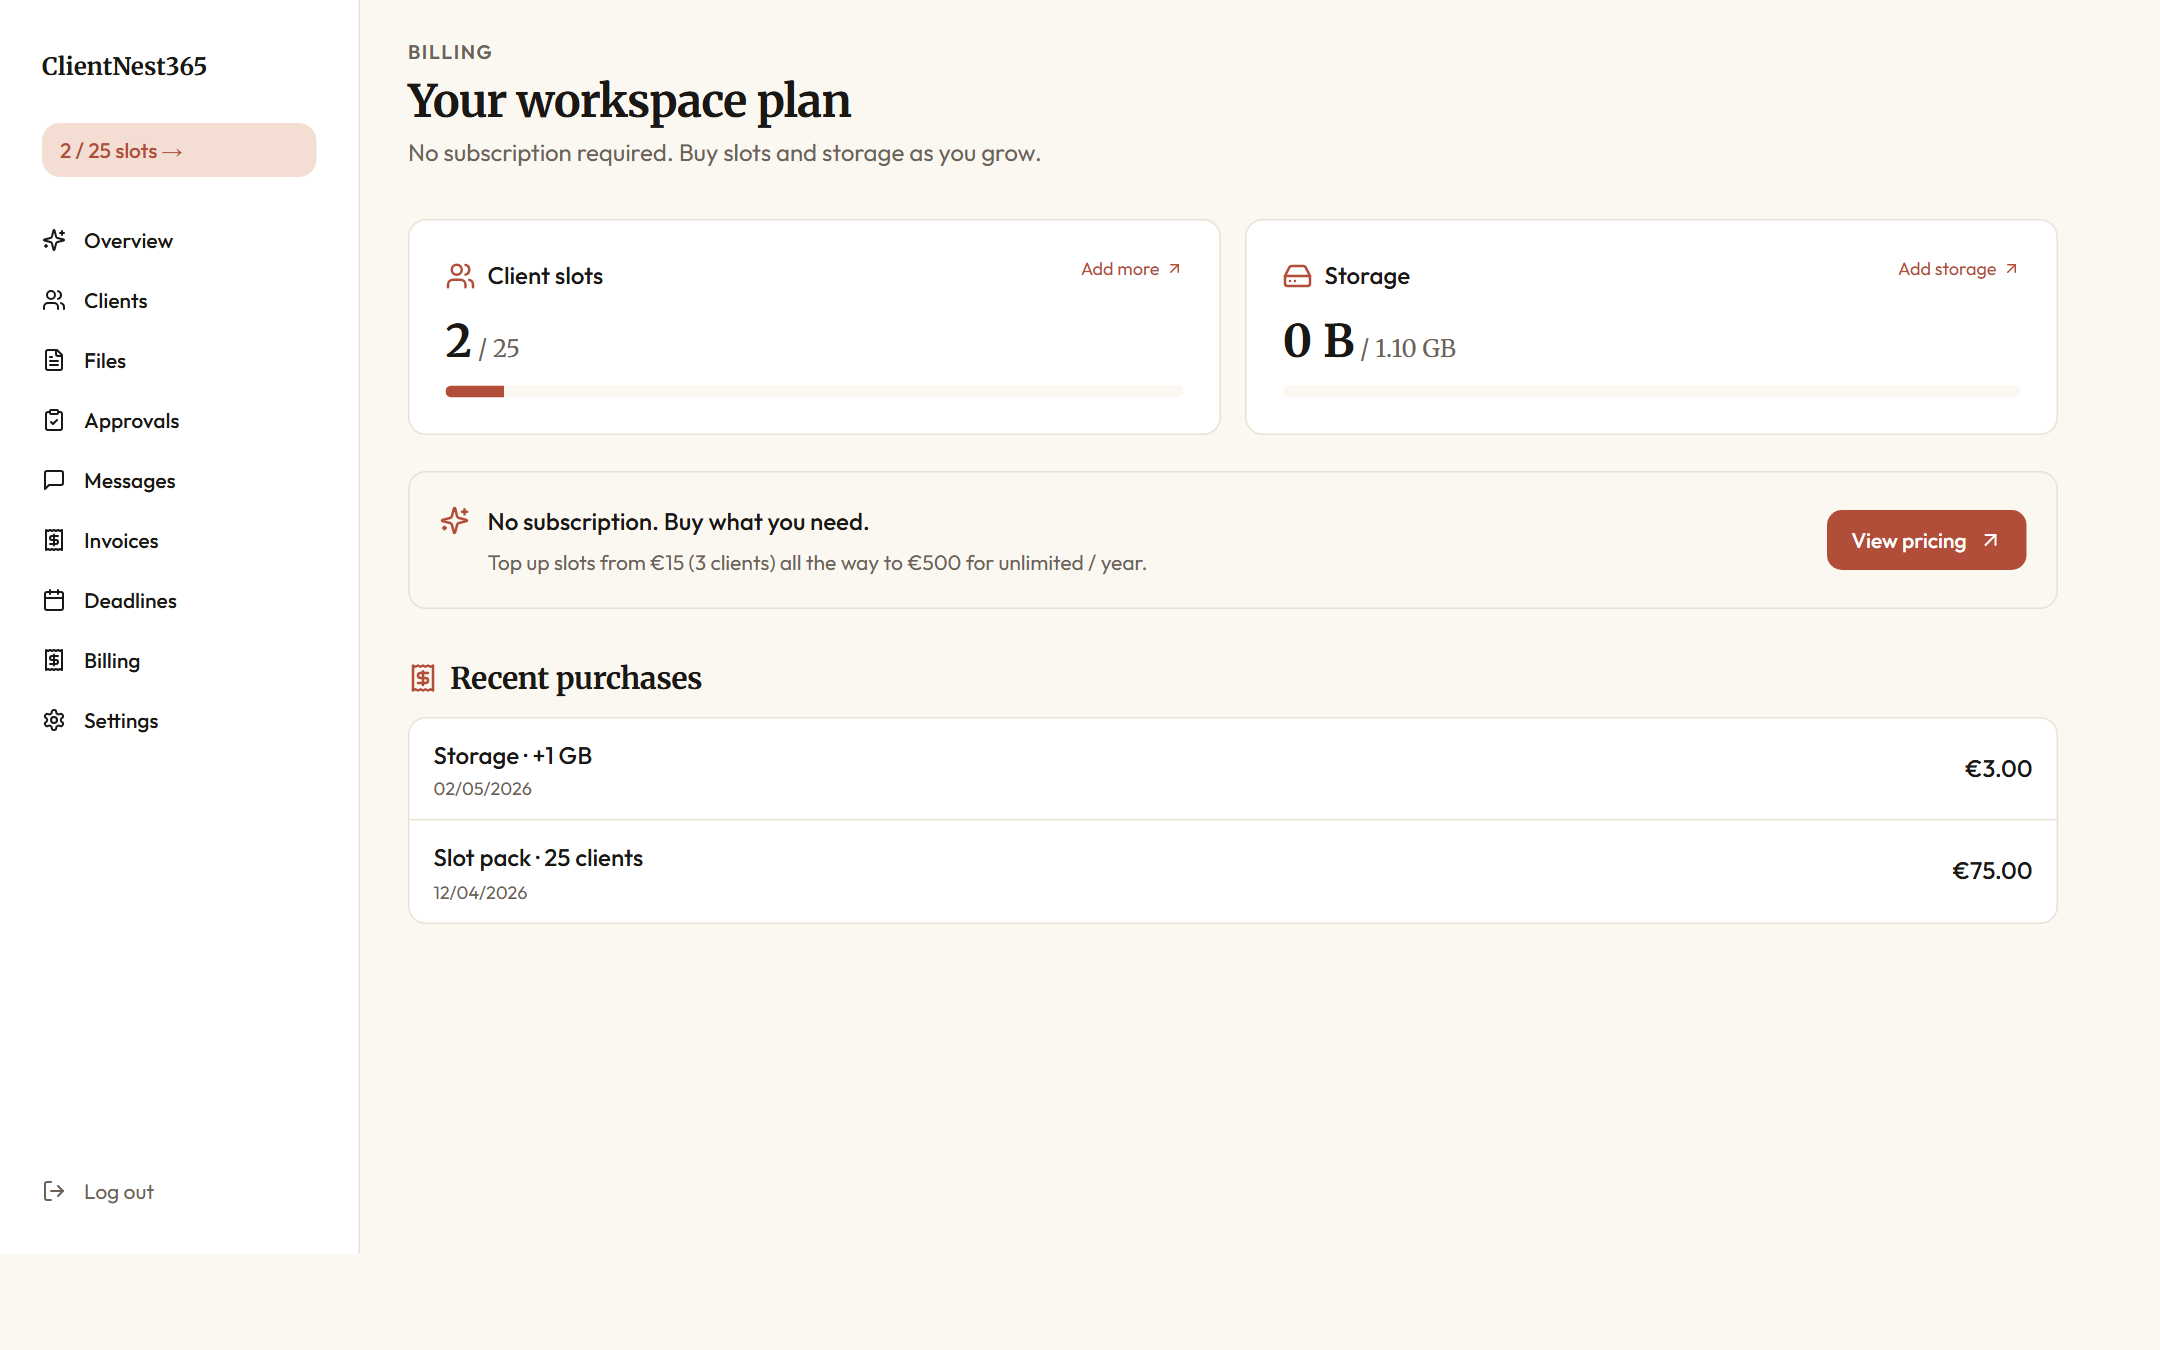
Task: Click the €75.00 purchase amount
Action: tap(1992, 871)
